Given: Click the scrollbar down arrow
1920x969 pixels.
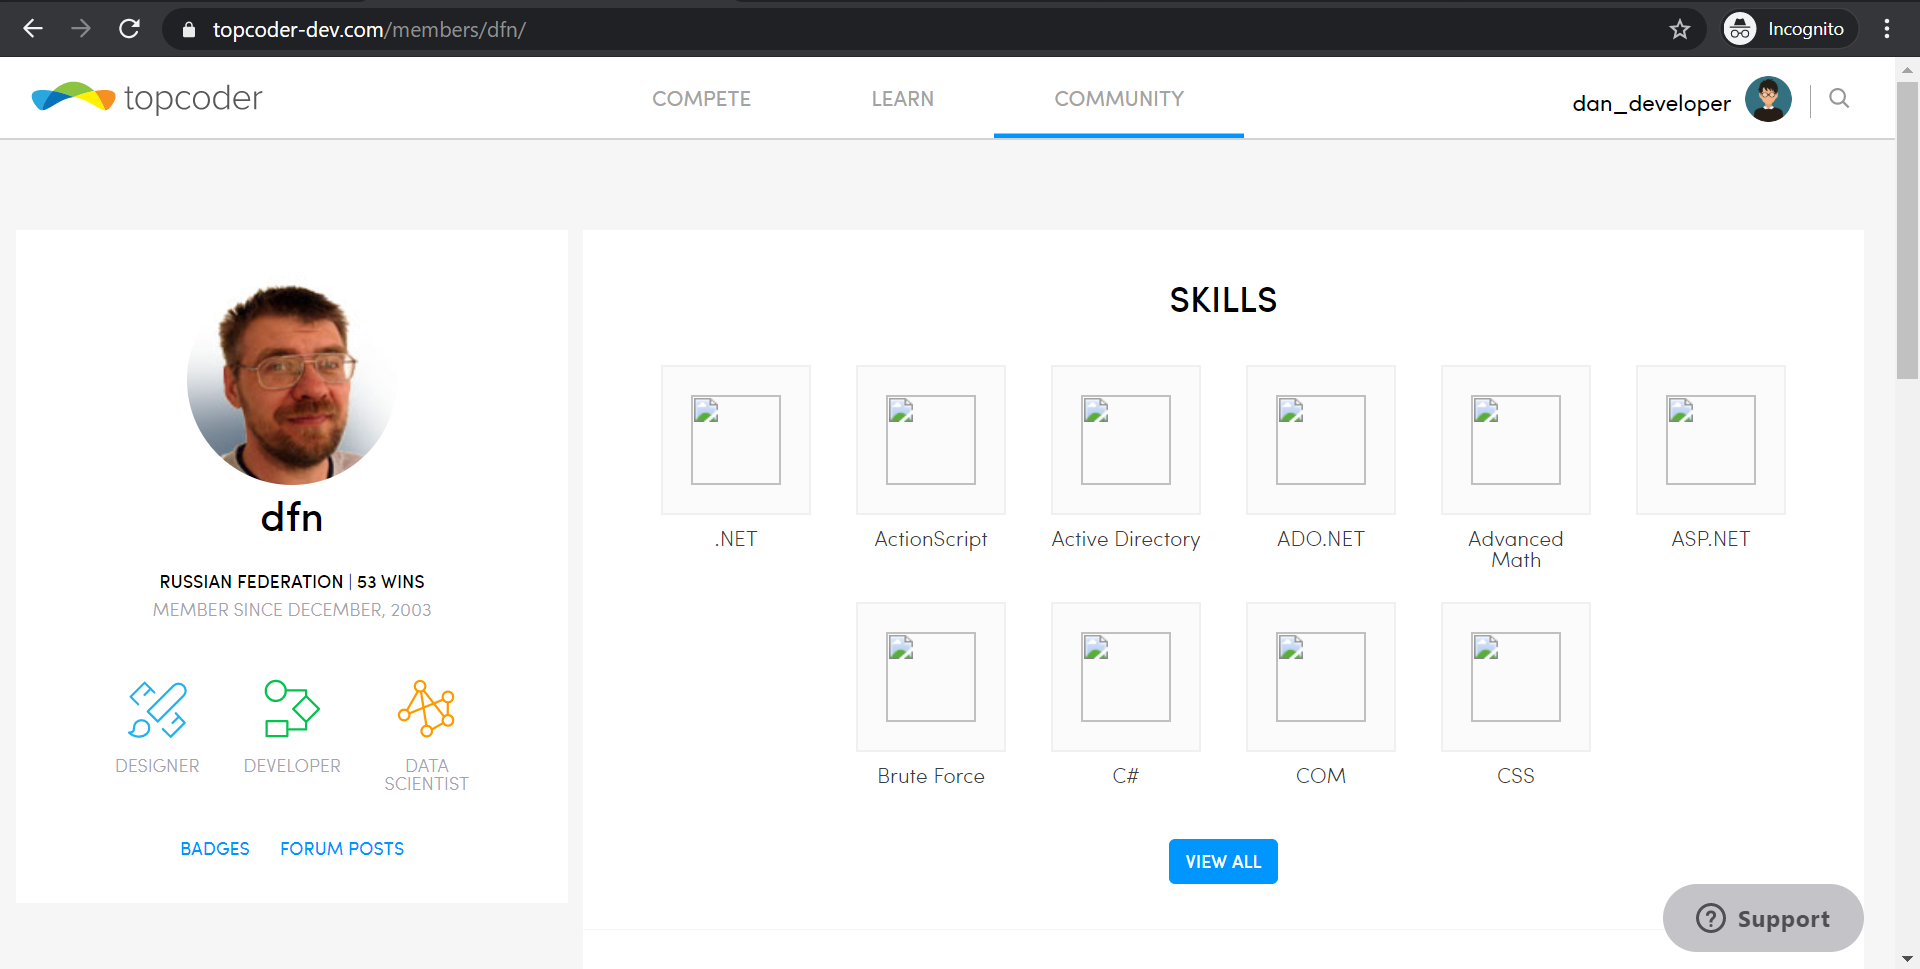Looking at the screenshot, I should click(1907, 959).
